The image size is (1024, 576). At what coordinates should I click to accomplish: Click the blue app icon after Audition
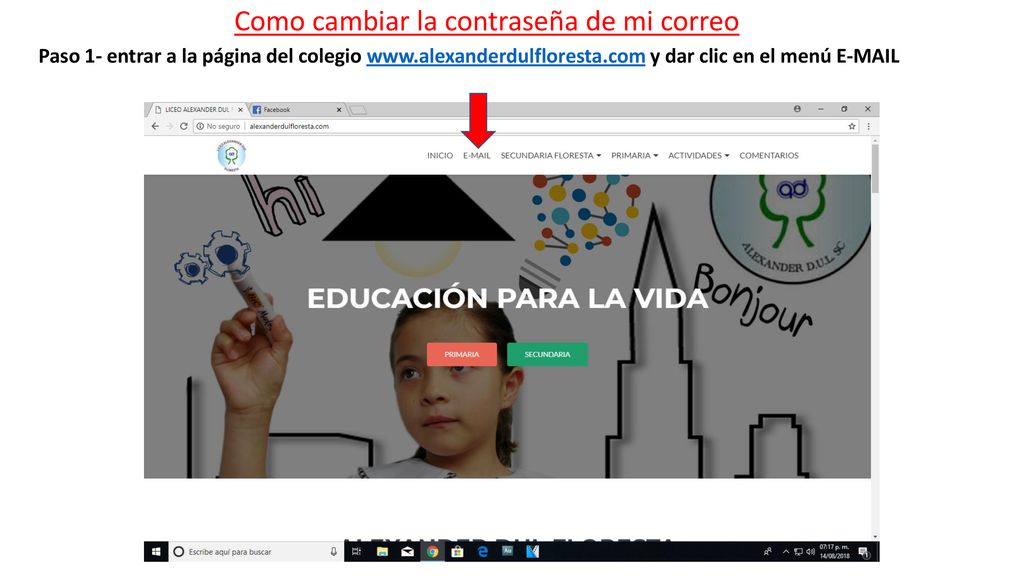tap(533, 552)
